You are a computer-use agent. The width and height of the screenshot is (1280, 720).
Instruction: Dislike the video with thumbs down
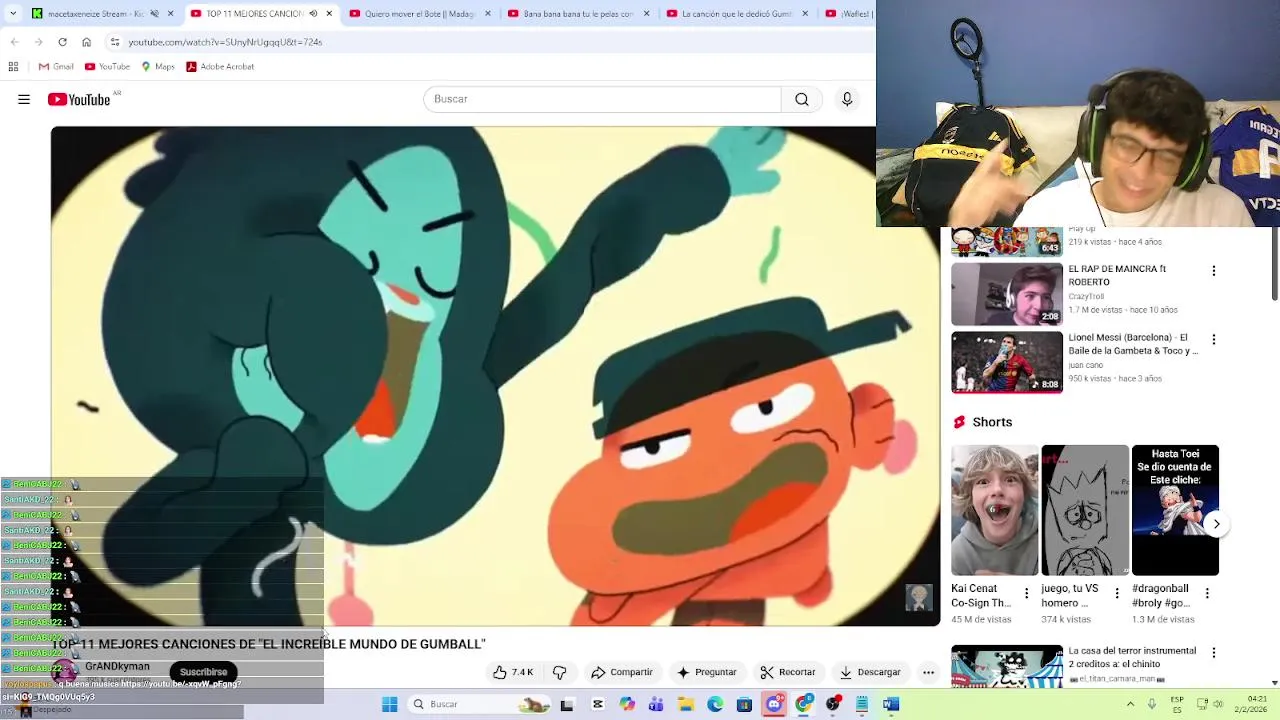(560, 672)
